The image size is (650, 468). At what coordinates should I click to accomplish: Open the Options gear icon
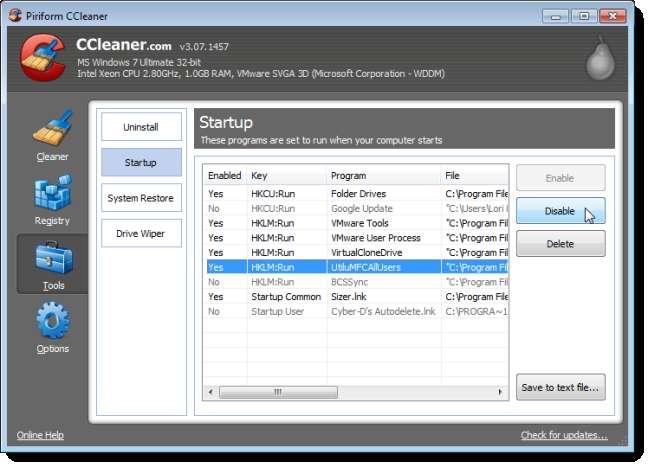pos(52,325)
